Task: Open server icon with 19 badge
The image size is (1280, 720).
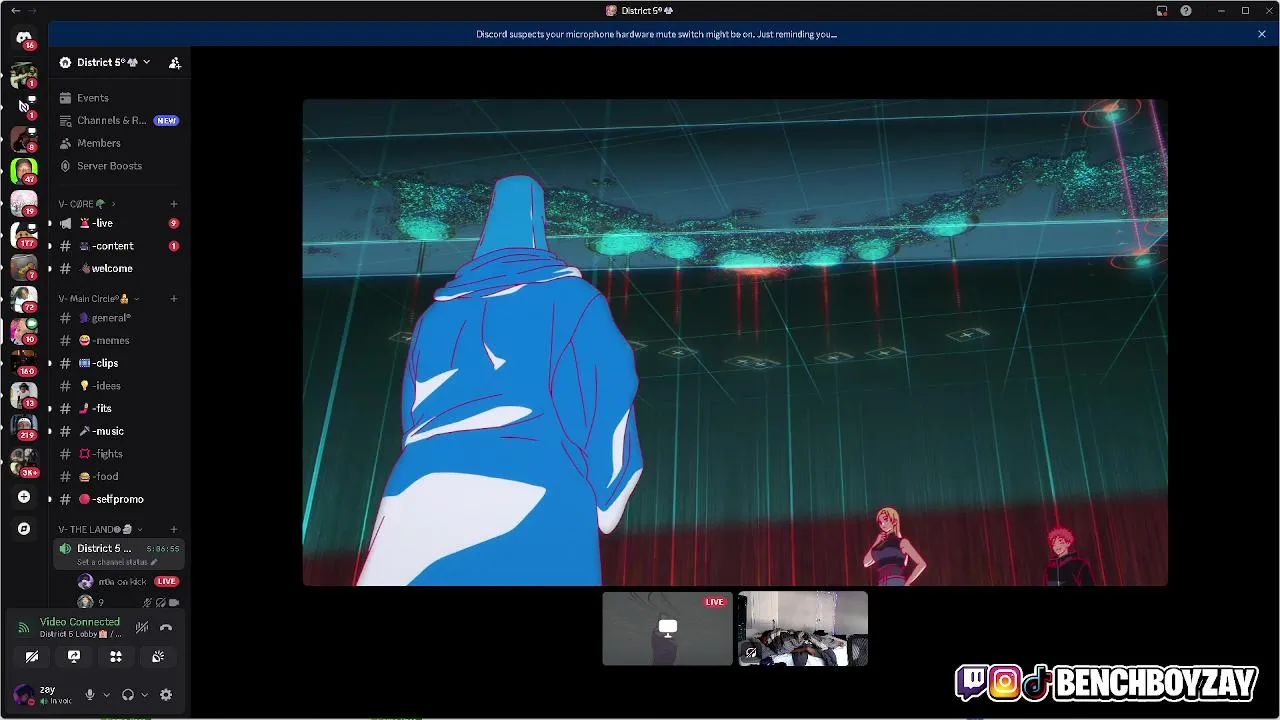Action: (24, 204)
